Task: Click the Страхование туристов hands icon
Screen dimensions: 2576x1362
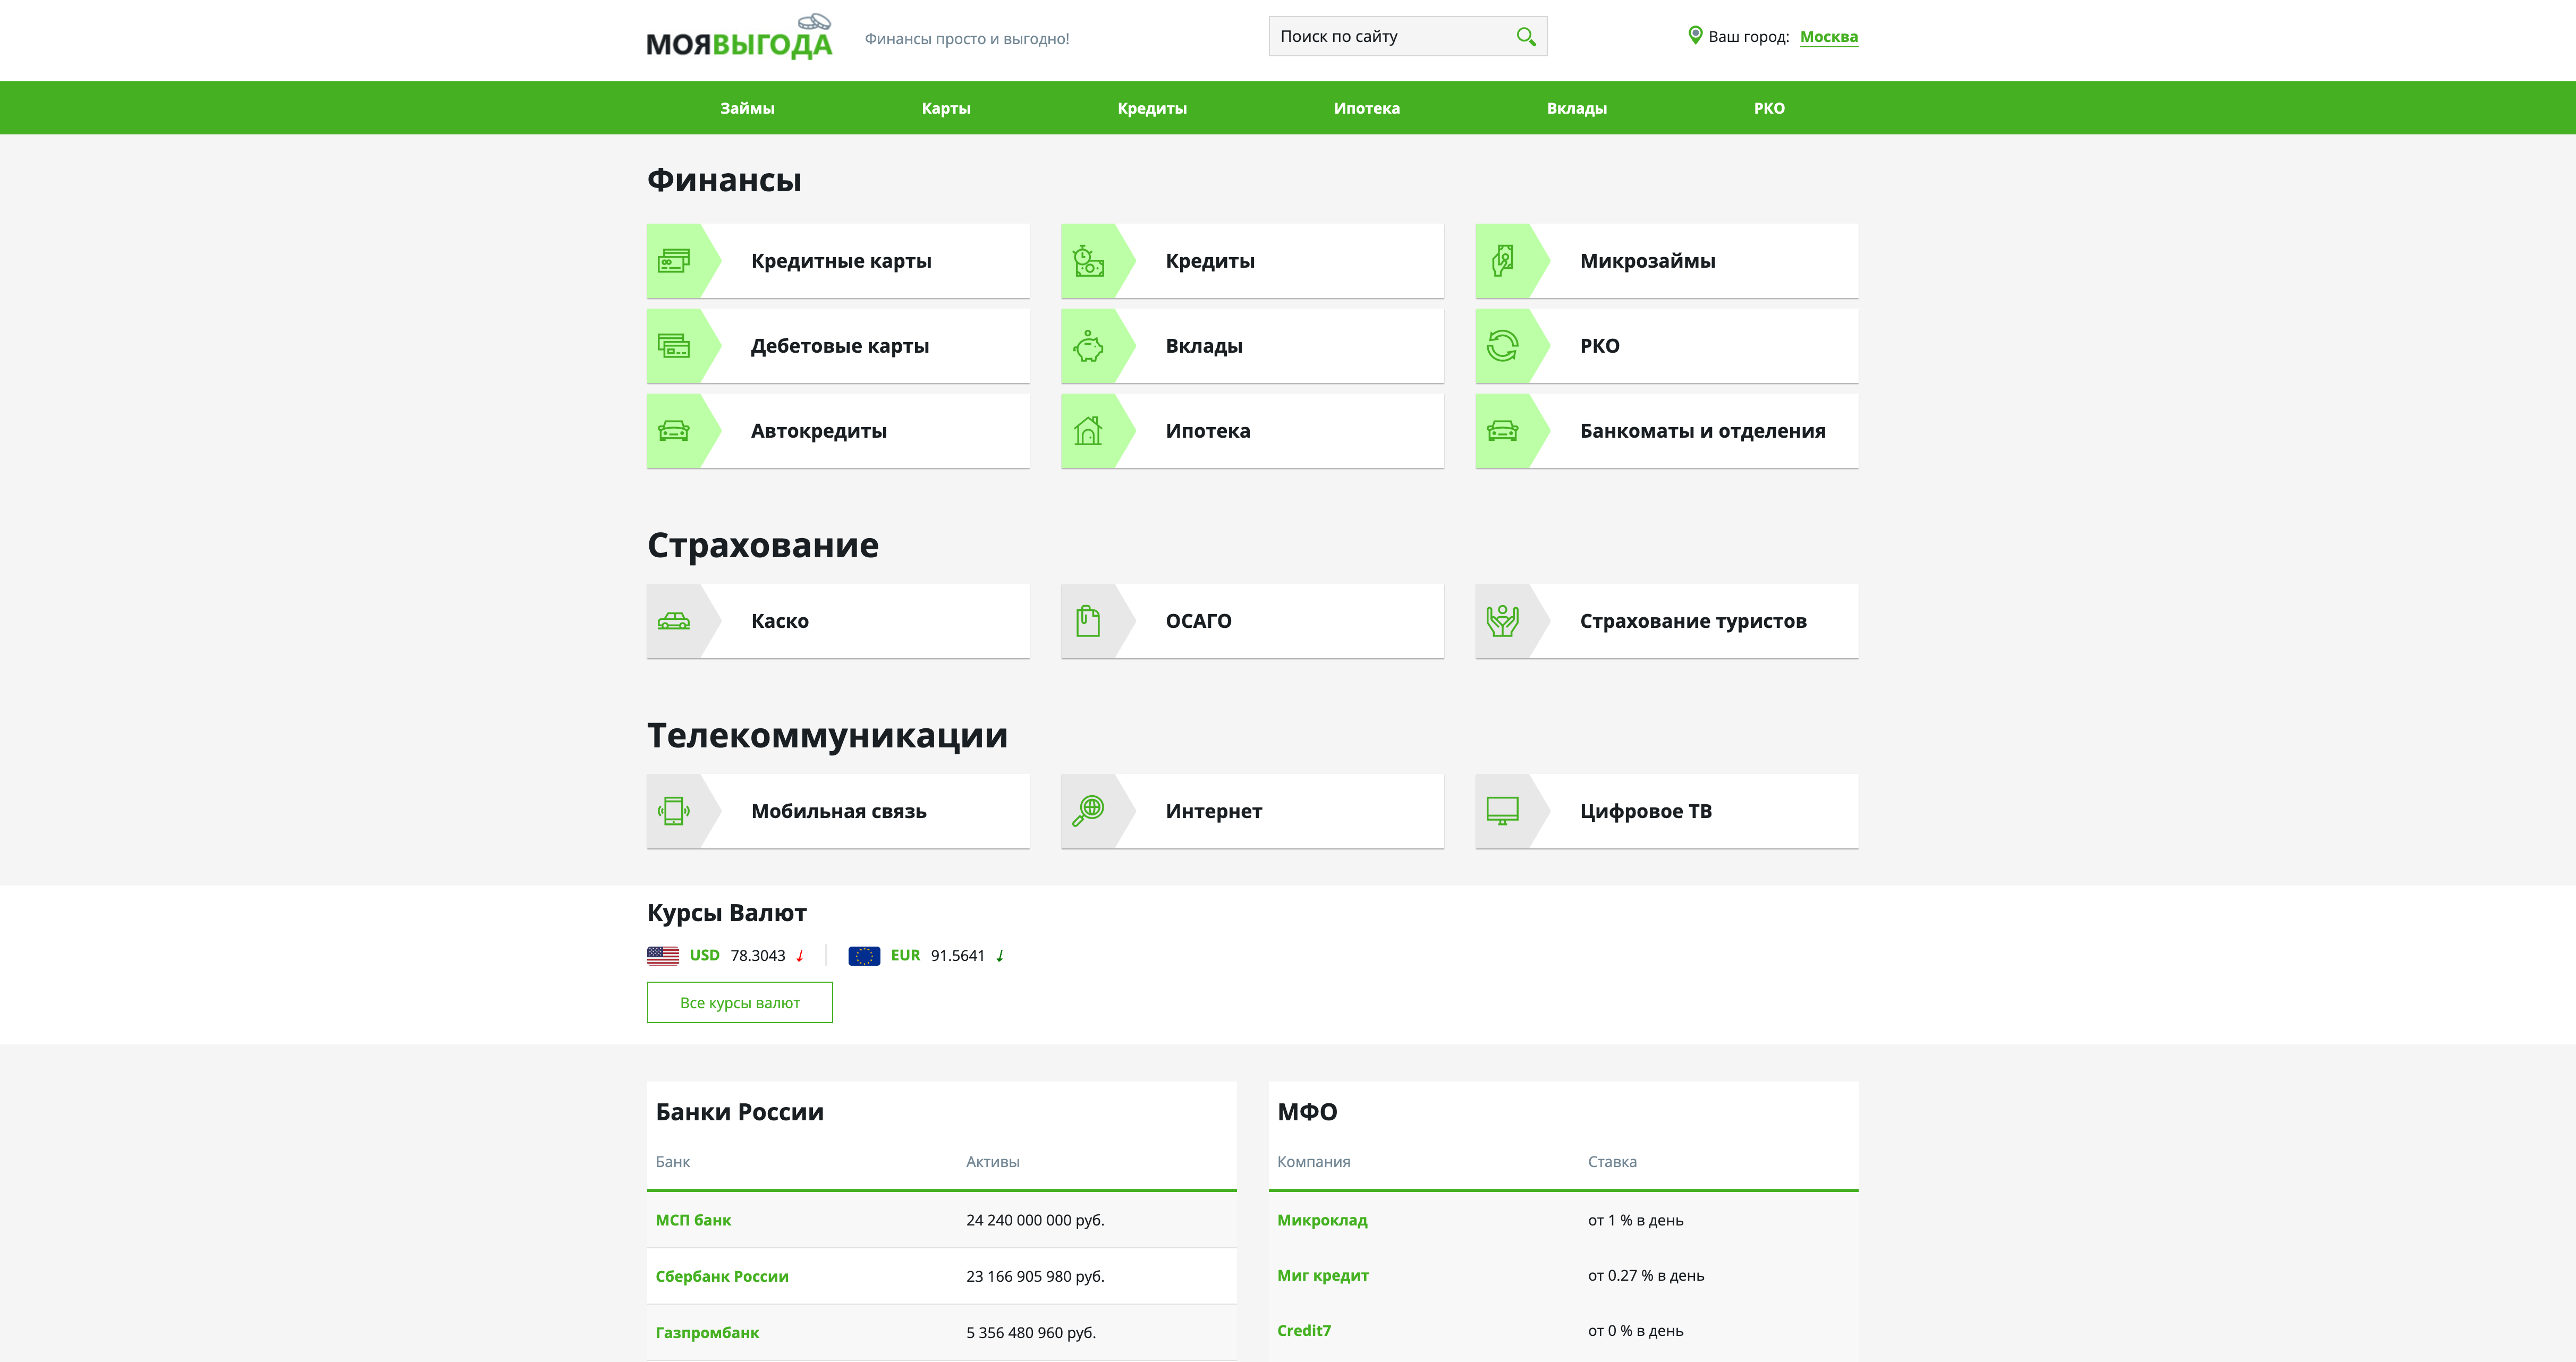Action: click(1502, 621)
